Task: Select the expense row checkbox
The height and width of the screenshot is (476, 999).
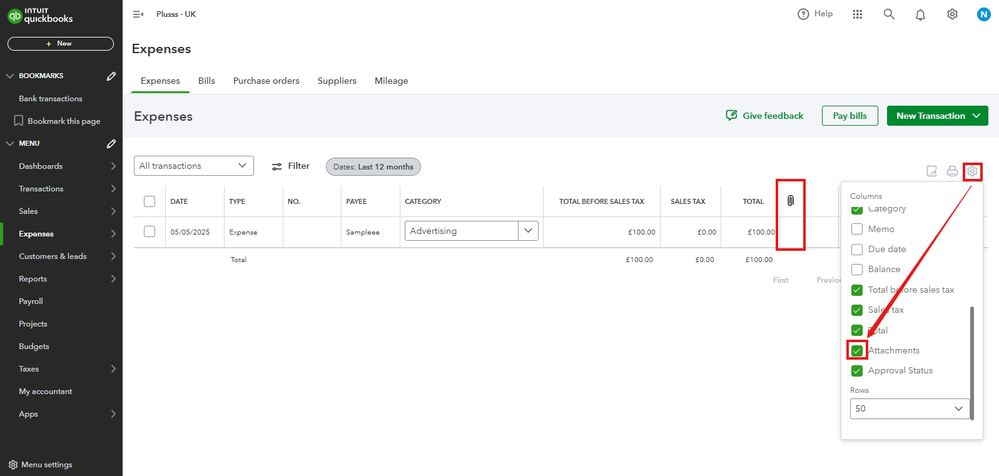Action: coord(149,231)
